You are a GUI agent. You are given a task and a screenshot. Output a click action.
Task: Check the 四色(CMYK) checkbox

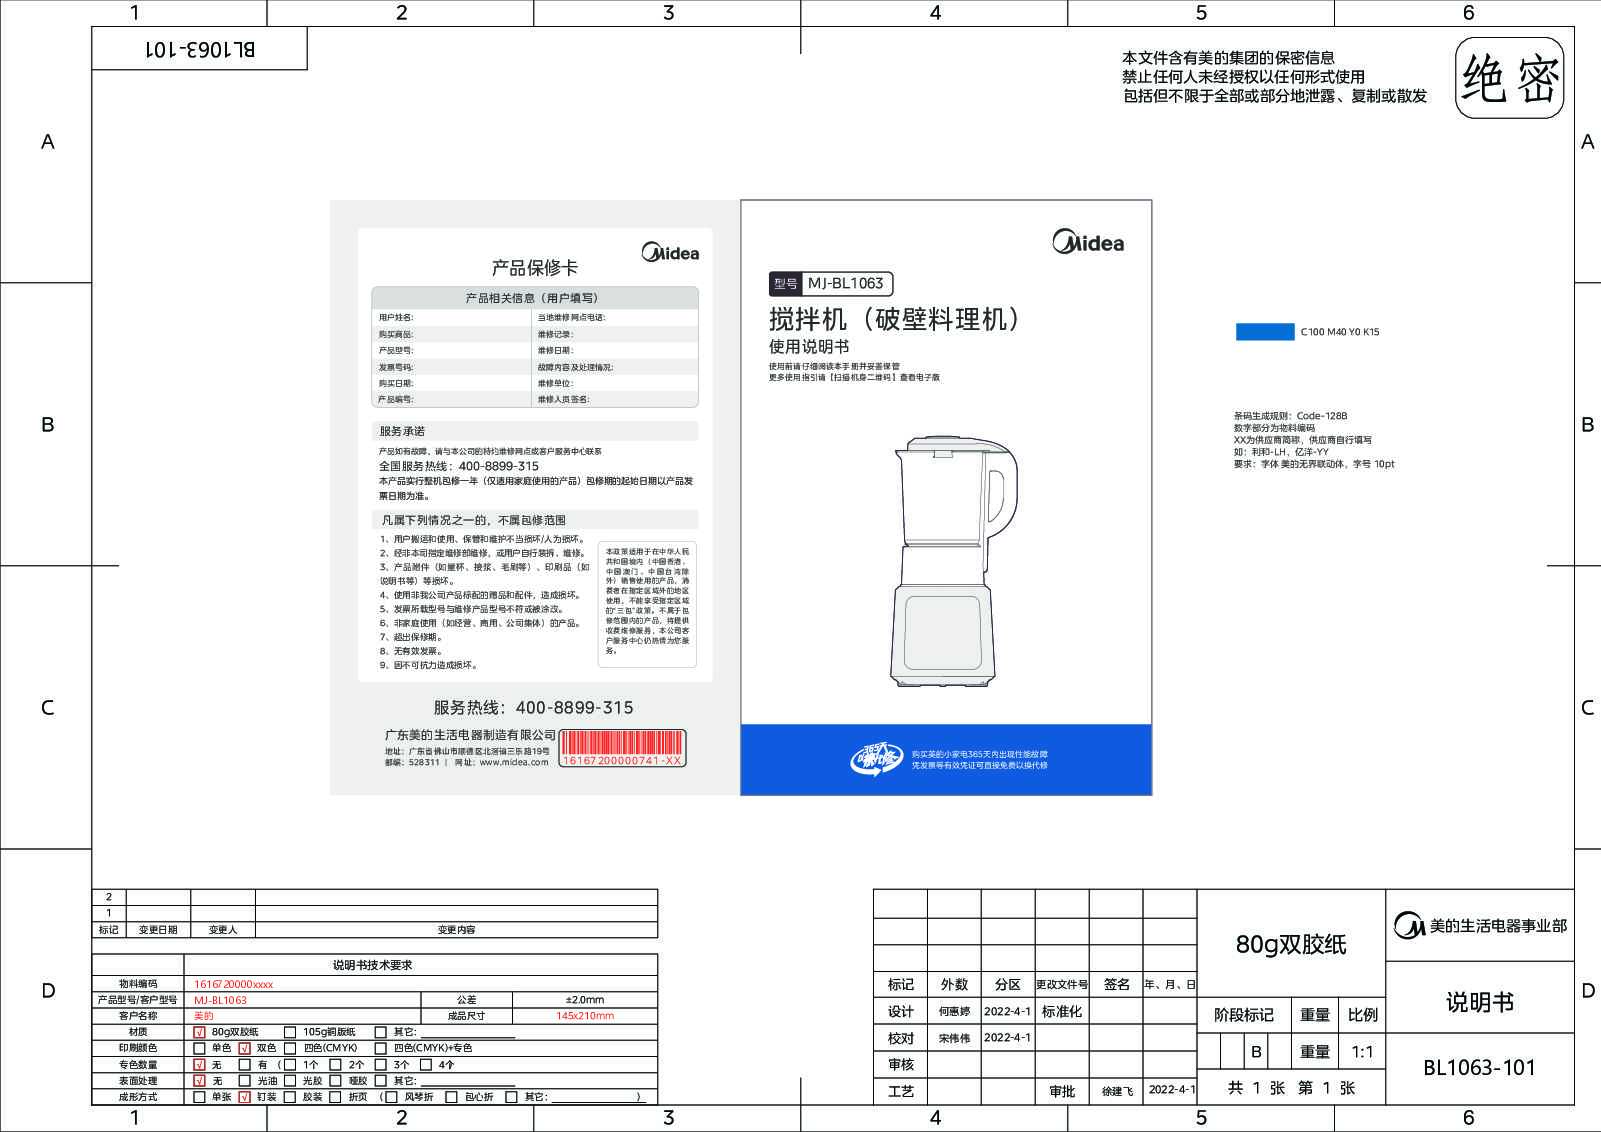click(290, 1048)
